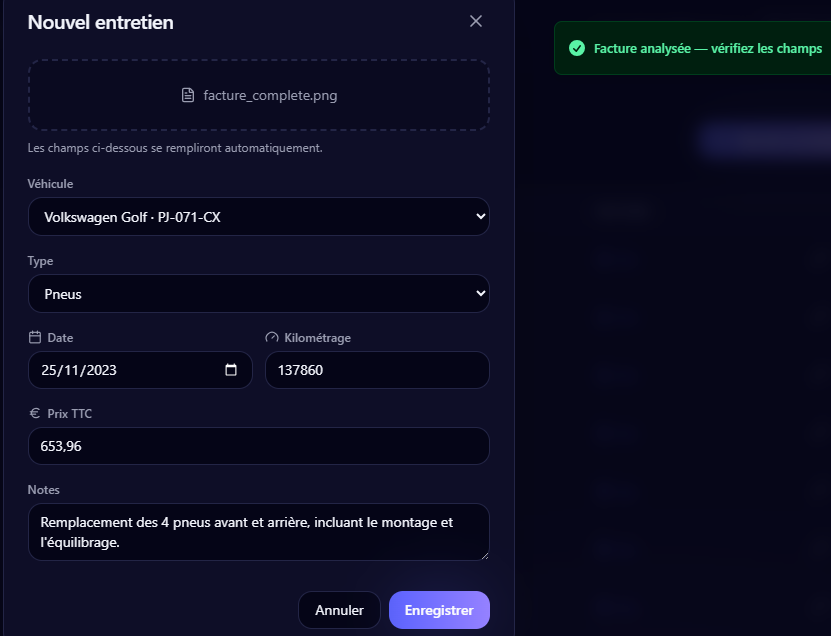Viewport: 831px width, 636px height.
Task: Click the green checkmark in the notification
Action: pos(577,48)
